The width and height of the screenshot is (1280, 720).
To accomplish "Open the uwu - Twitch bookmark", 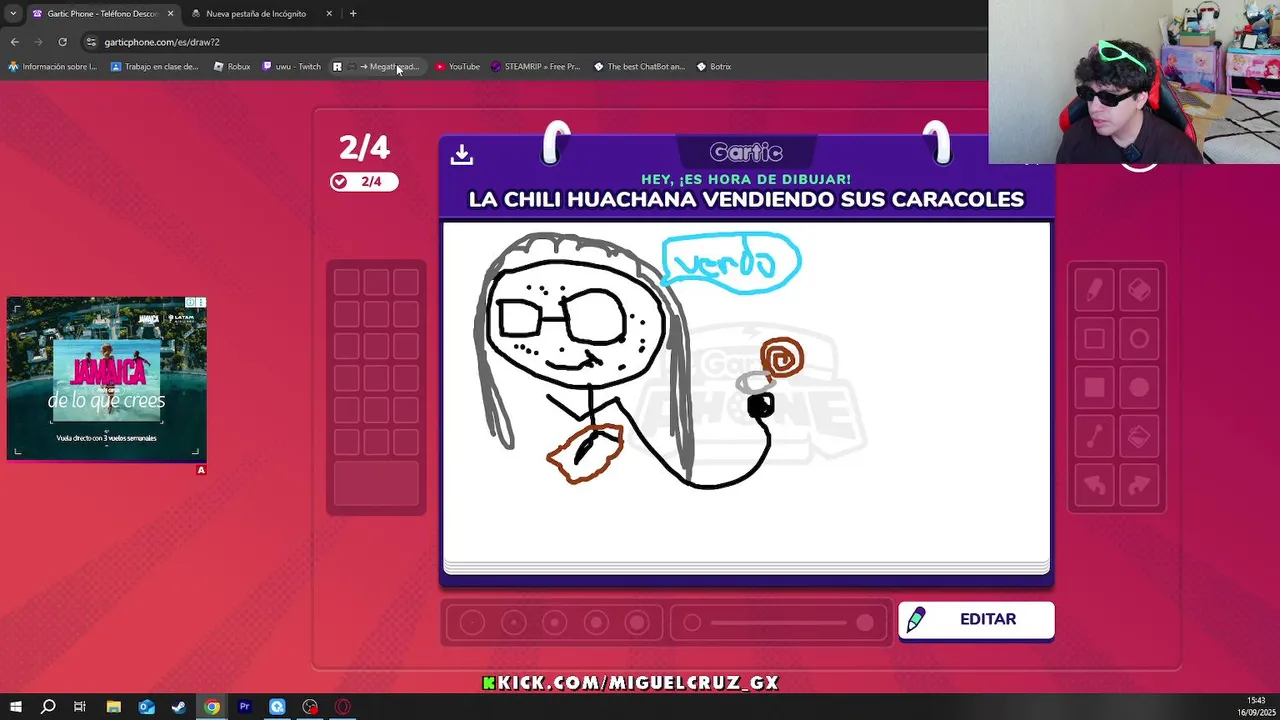I will click(291, 67).
